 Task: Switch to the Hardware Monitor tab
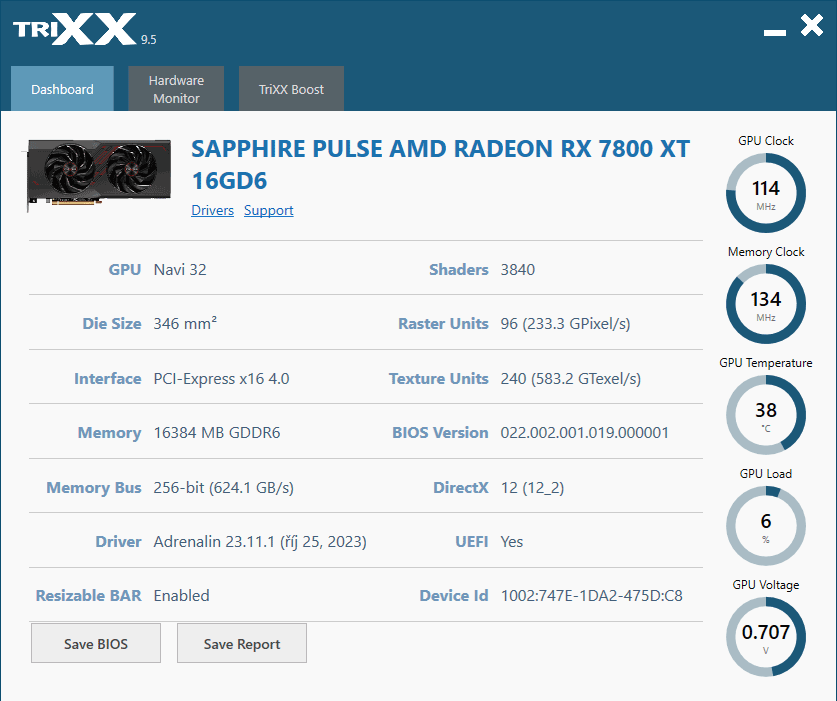(176, 88)
